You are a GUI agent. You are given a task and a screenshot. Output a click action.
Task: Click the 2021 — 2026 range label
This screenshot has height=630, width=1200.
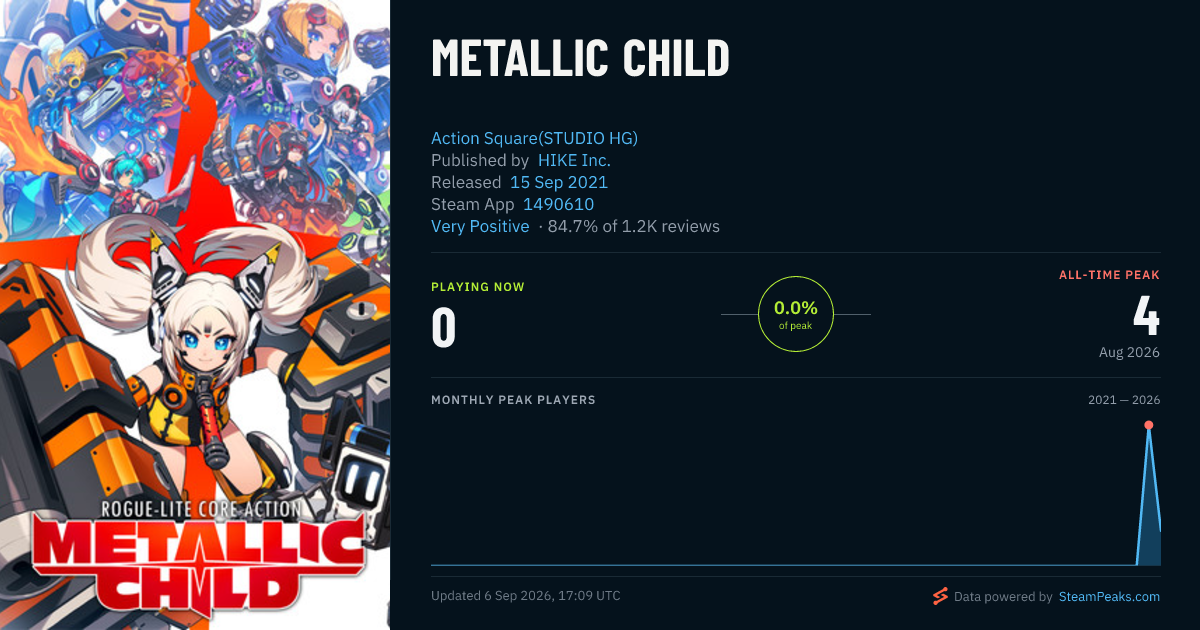point(1124,400)
